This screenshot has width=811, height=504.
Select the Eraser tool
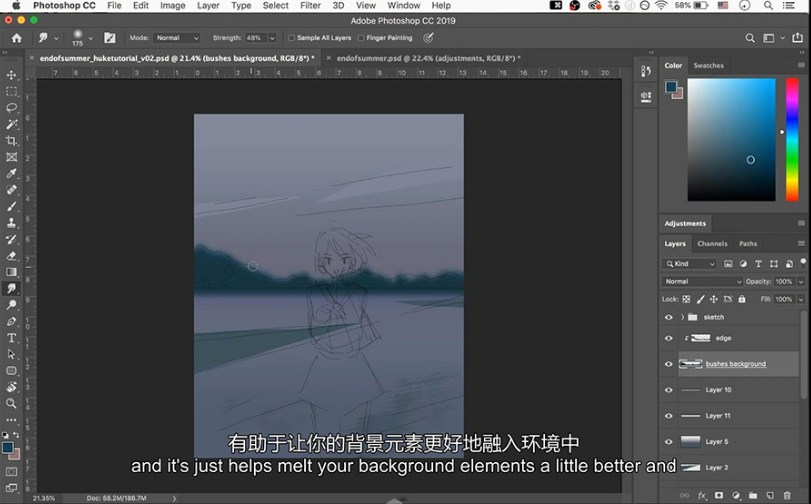click(11, 256)
